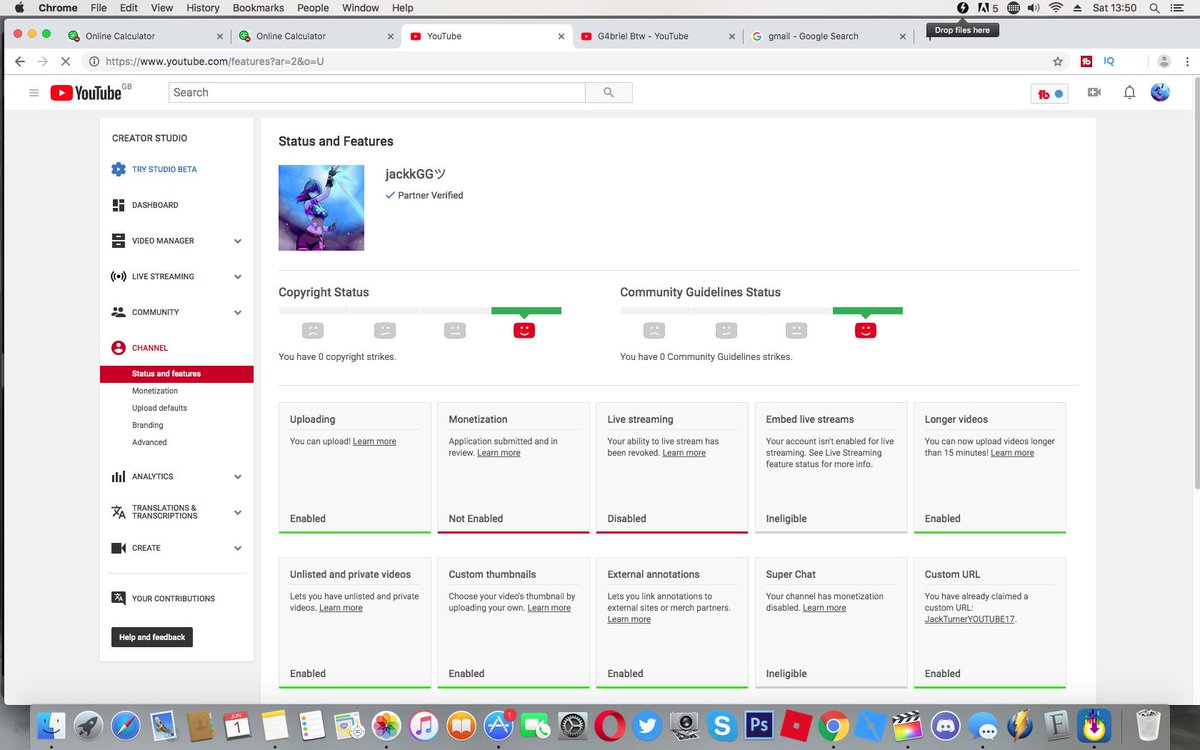Open the Bookmarks menu
This screenshot has height=750, width=1200.
pos(258,8)
